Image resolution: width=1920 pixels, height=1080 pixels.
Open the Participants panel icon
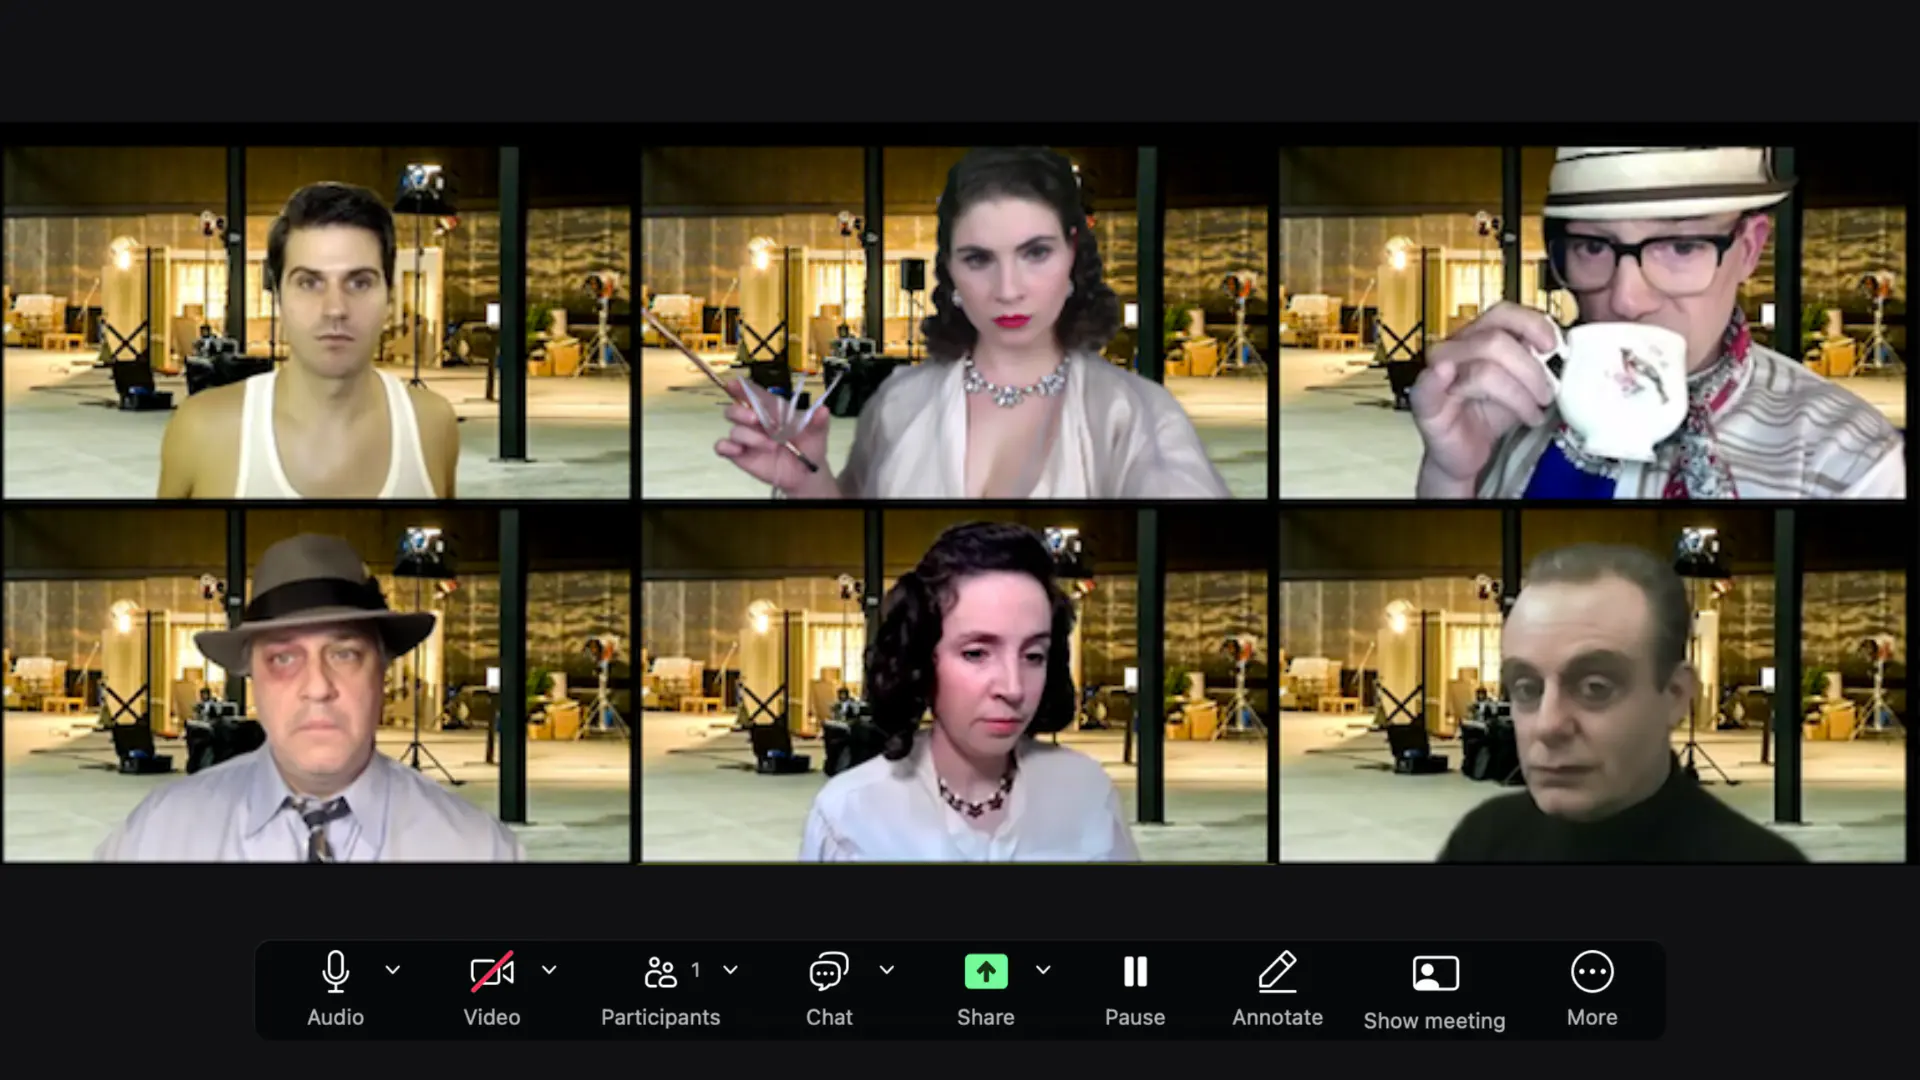pos(660,972)
